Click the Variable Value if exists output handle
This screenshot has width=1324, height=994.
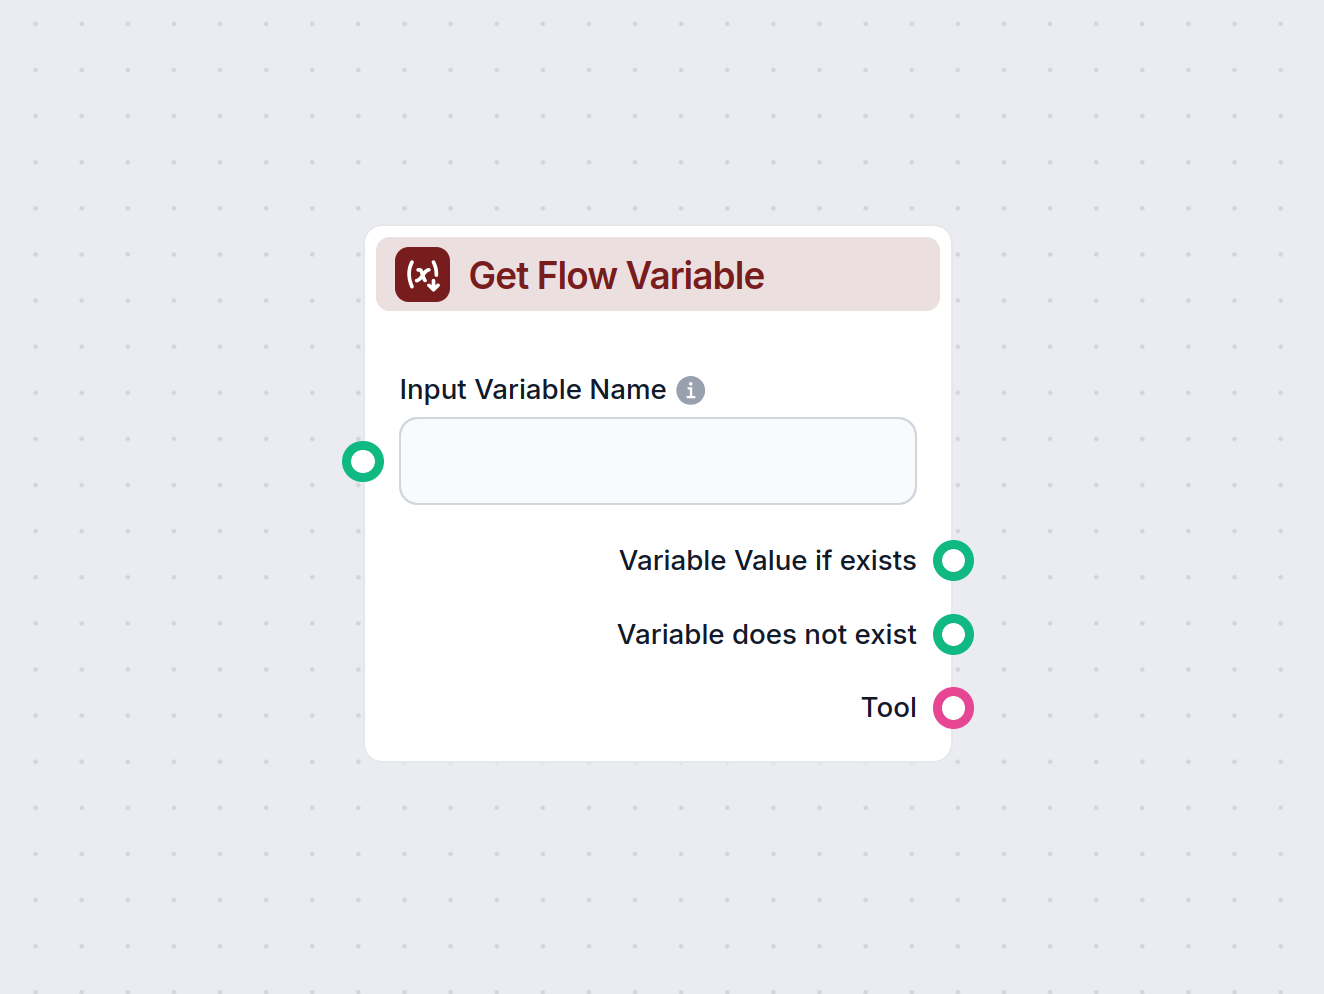tap(953, 561)
